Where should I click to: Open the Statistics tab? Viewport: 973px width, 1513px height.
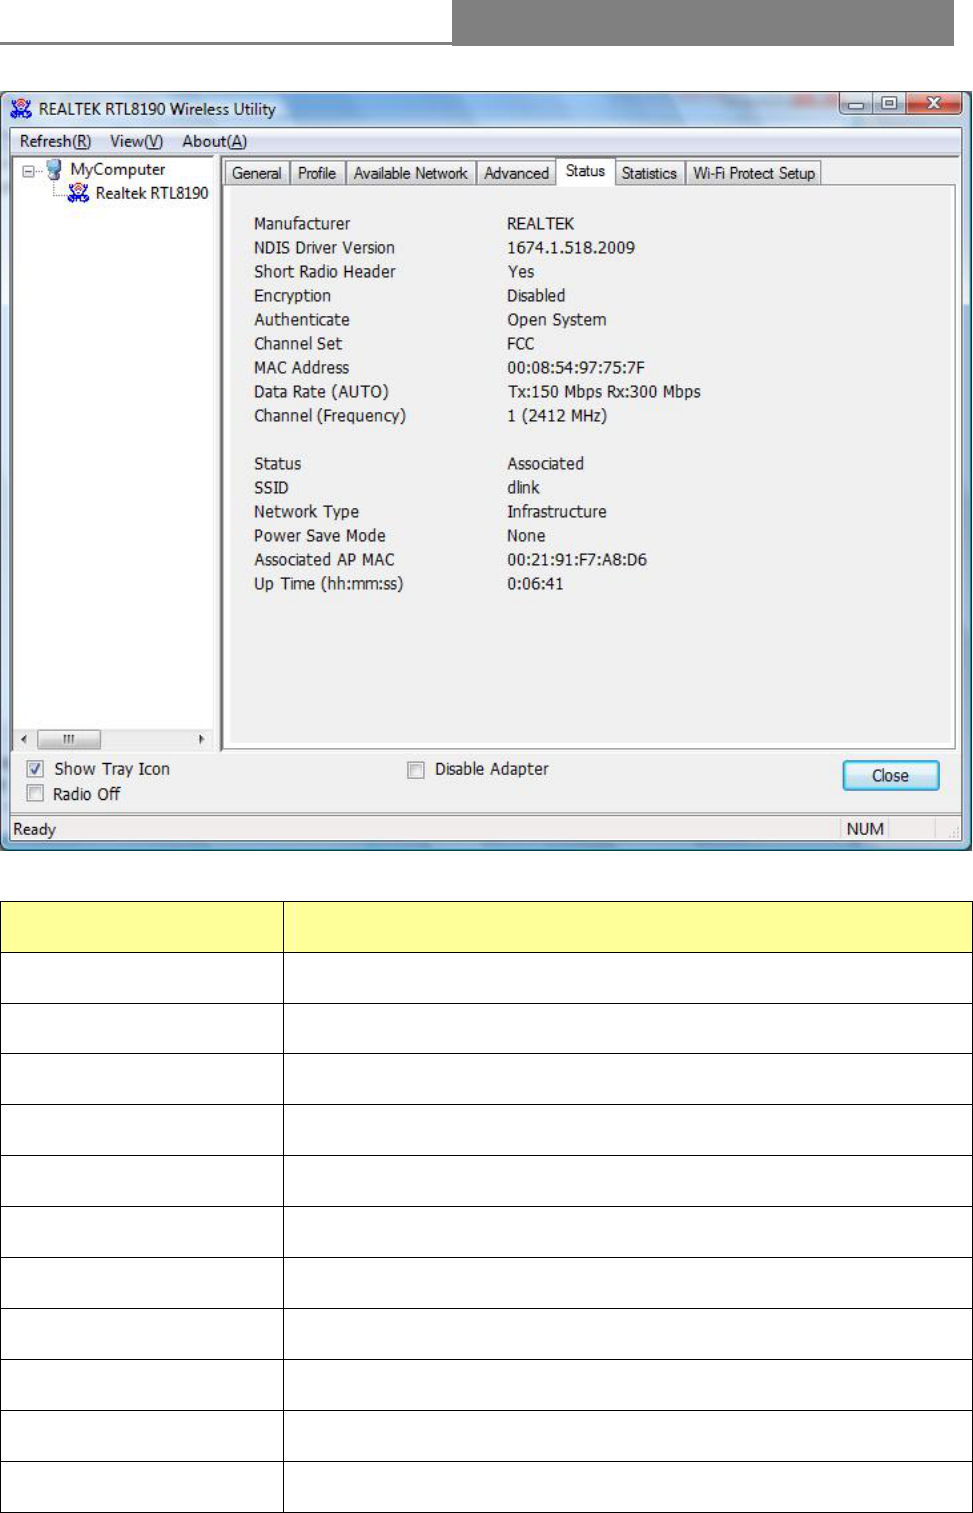click(649, 173)
